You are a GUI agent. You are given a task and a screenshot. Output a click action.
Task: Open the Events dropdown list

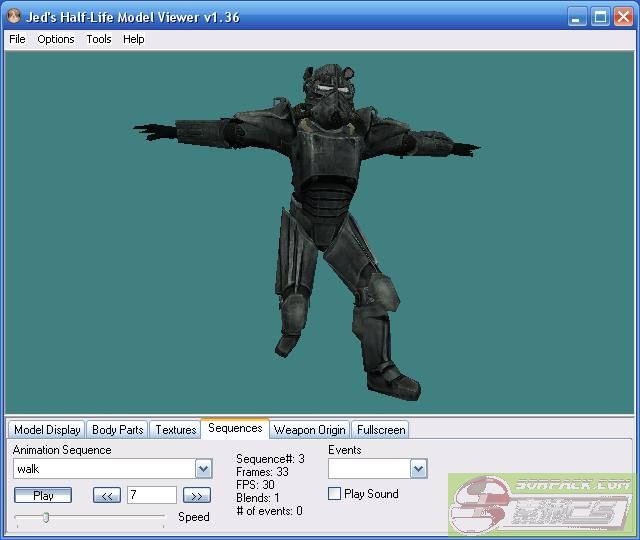click(418, 469)
